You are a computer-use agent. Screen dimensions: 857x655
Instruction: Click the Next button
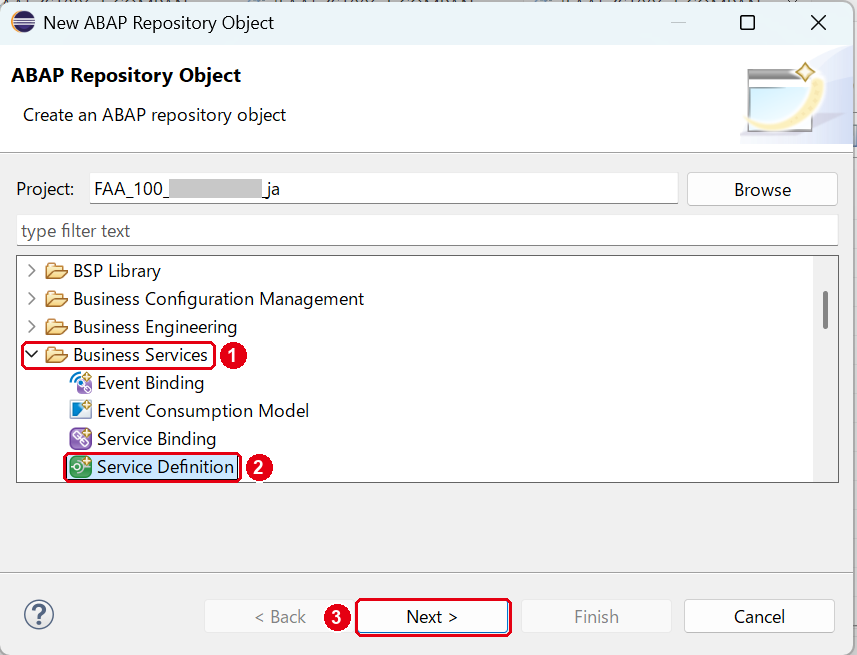(433, 617)
